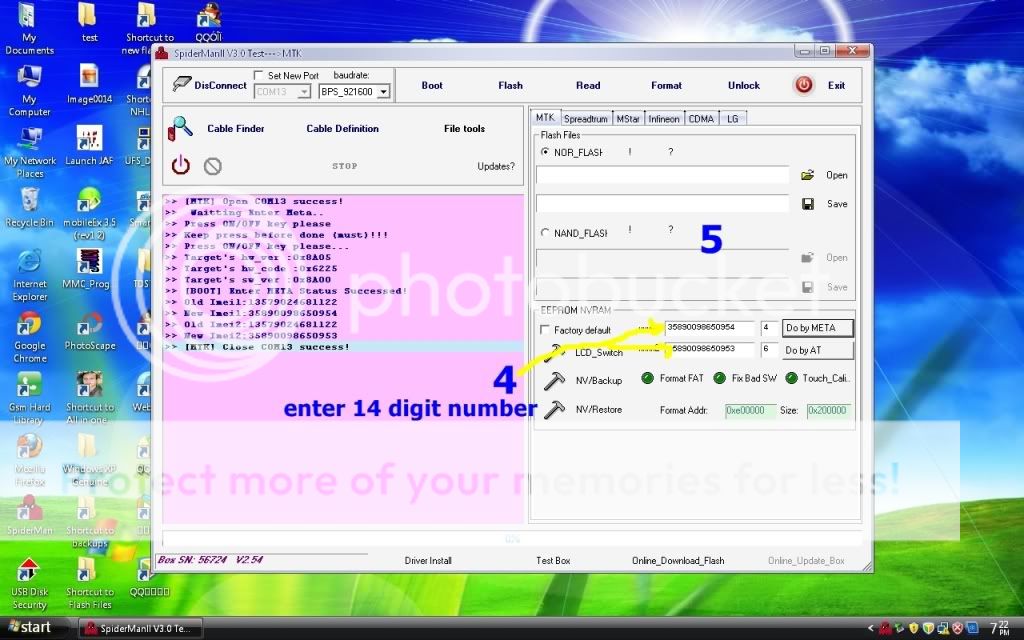Click the LCD_Switch label

[599, 353]
